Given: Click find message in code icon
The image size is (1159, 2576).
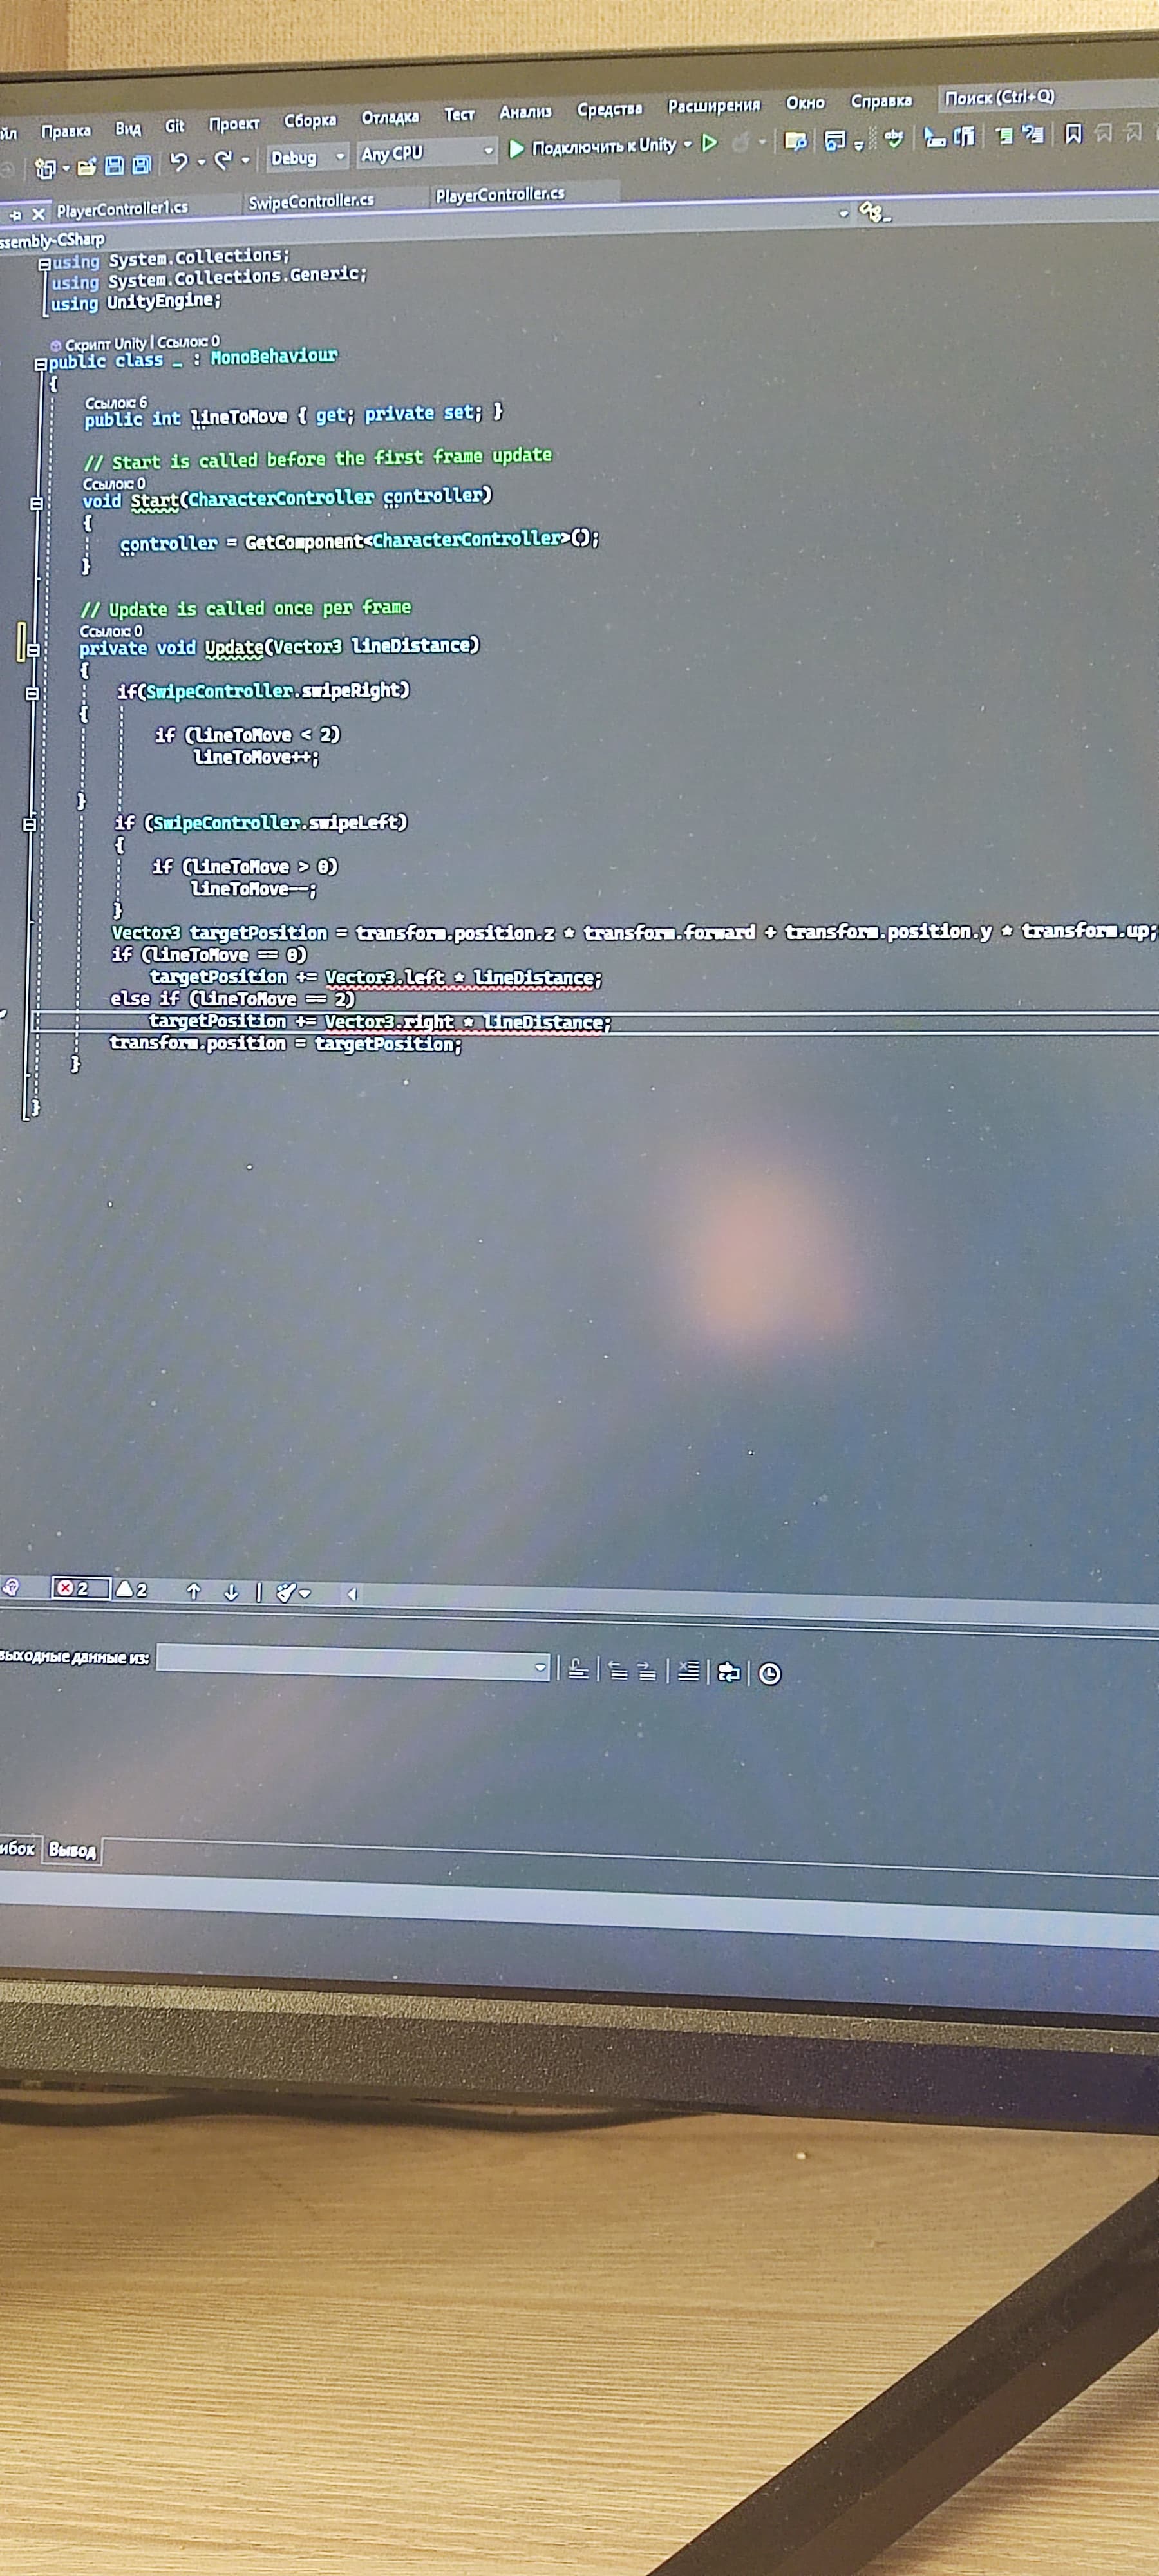Looking at the screenshot, I should (x=578, y=1668).
